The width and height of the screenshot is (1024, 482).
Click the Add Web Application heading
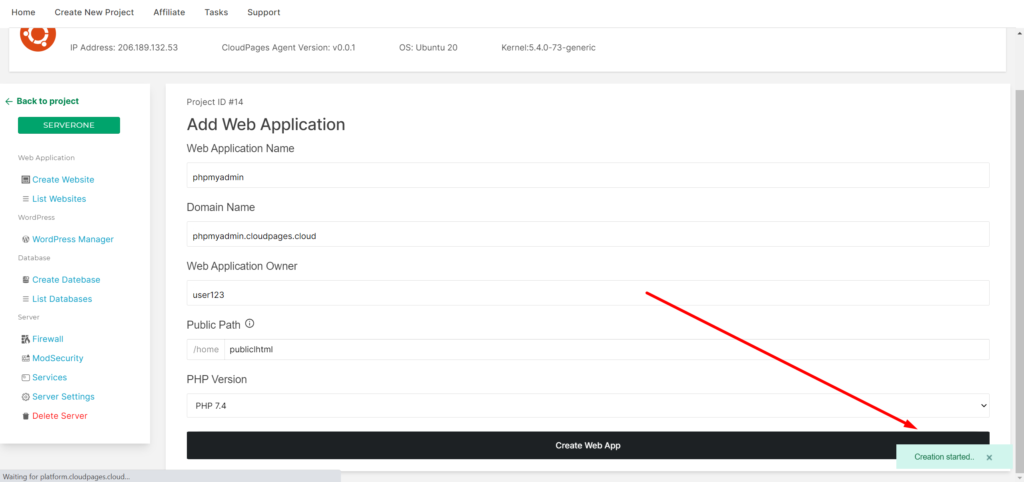(266, 125)
